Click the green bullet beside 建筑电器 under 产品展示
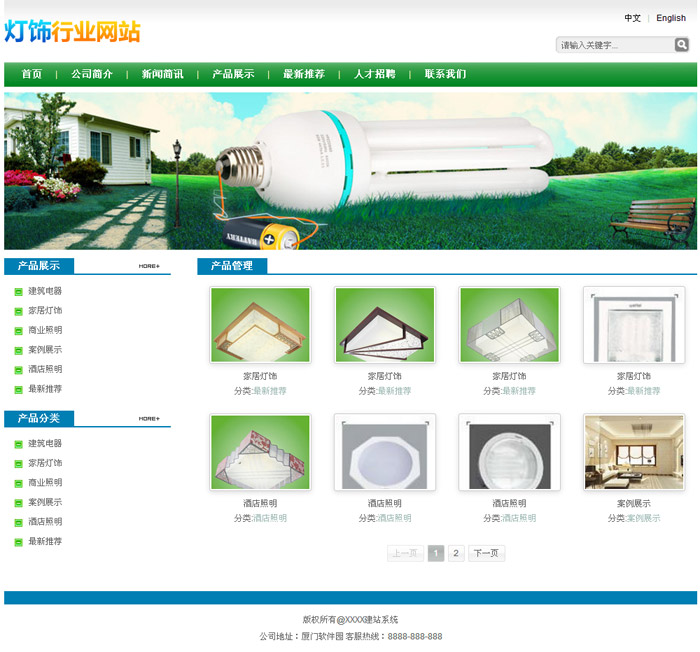 coord(18,292)
